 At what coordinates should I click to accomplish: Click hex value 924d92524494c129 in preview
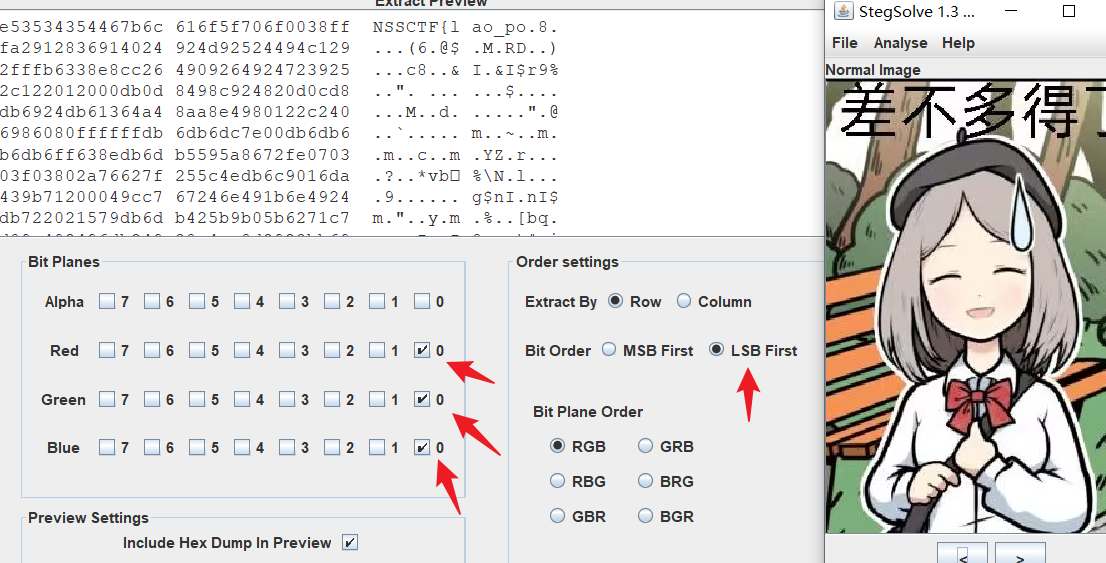point(262,49)
